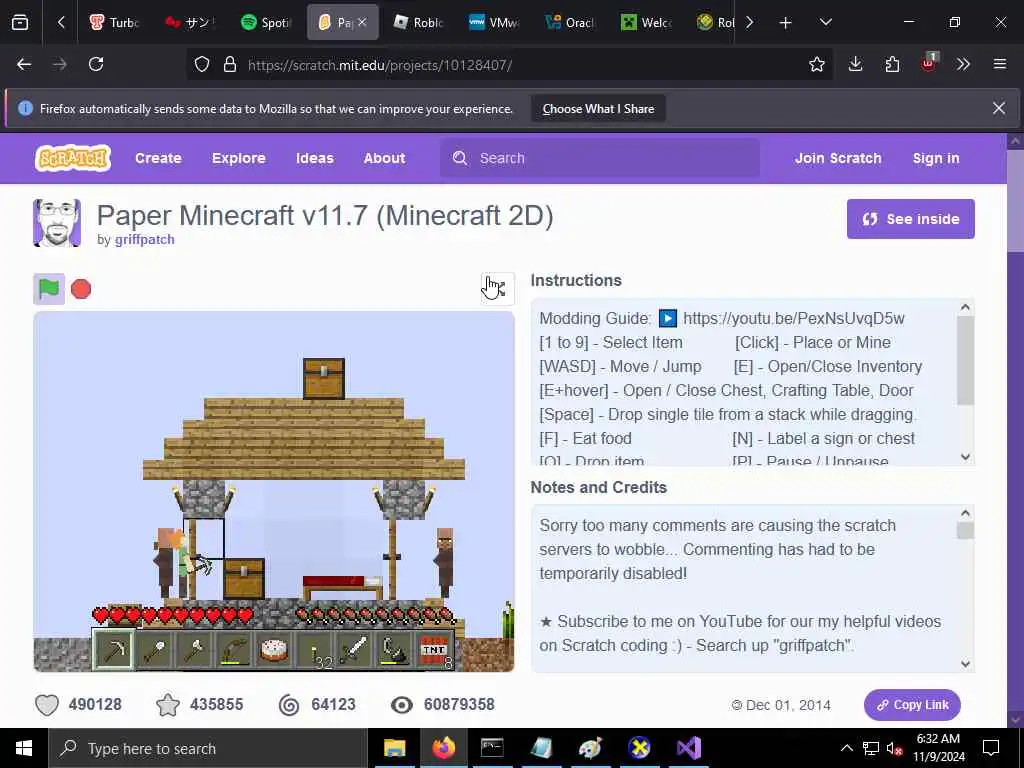This screenshot has height=768, width=1024.
Task: Open the griffpatch author link
Action: tap(144, 240)
